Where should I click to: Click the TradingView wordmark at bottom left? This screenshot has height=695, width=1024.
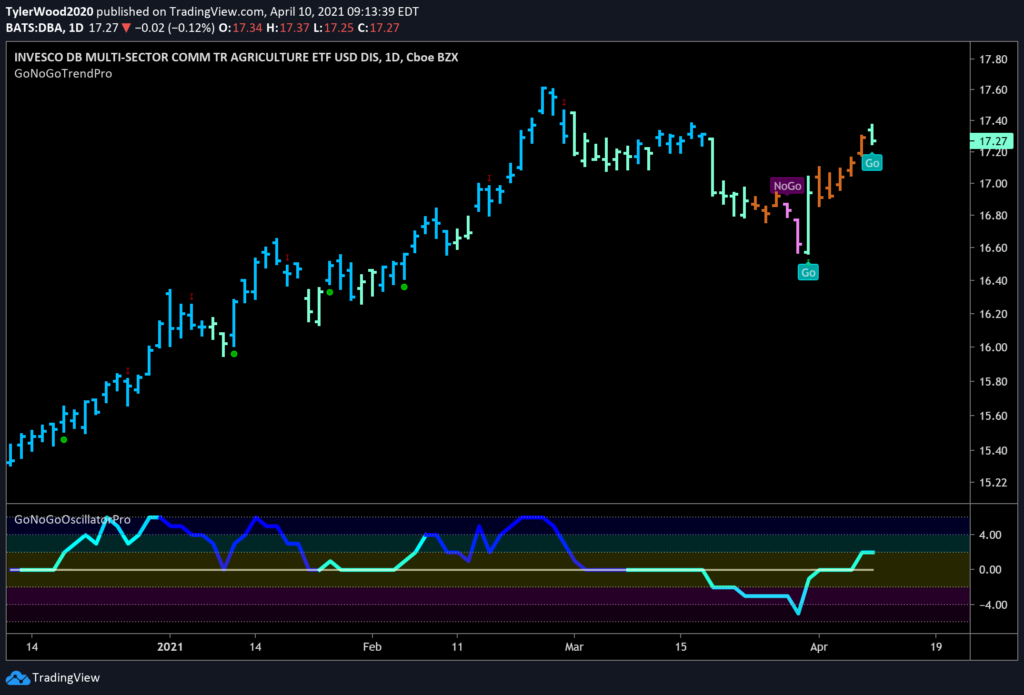pyautogui.click(x=66, y=677)
